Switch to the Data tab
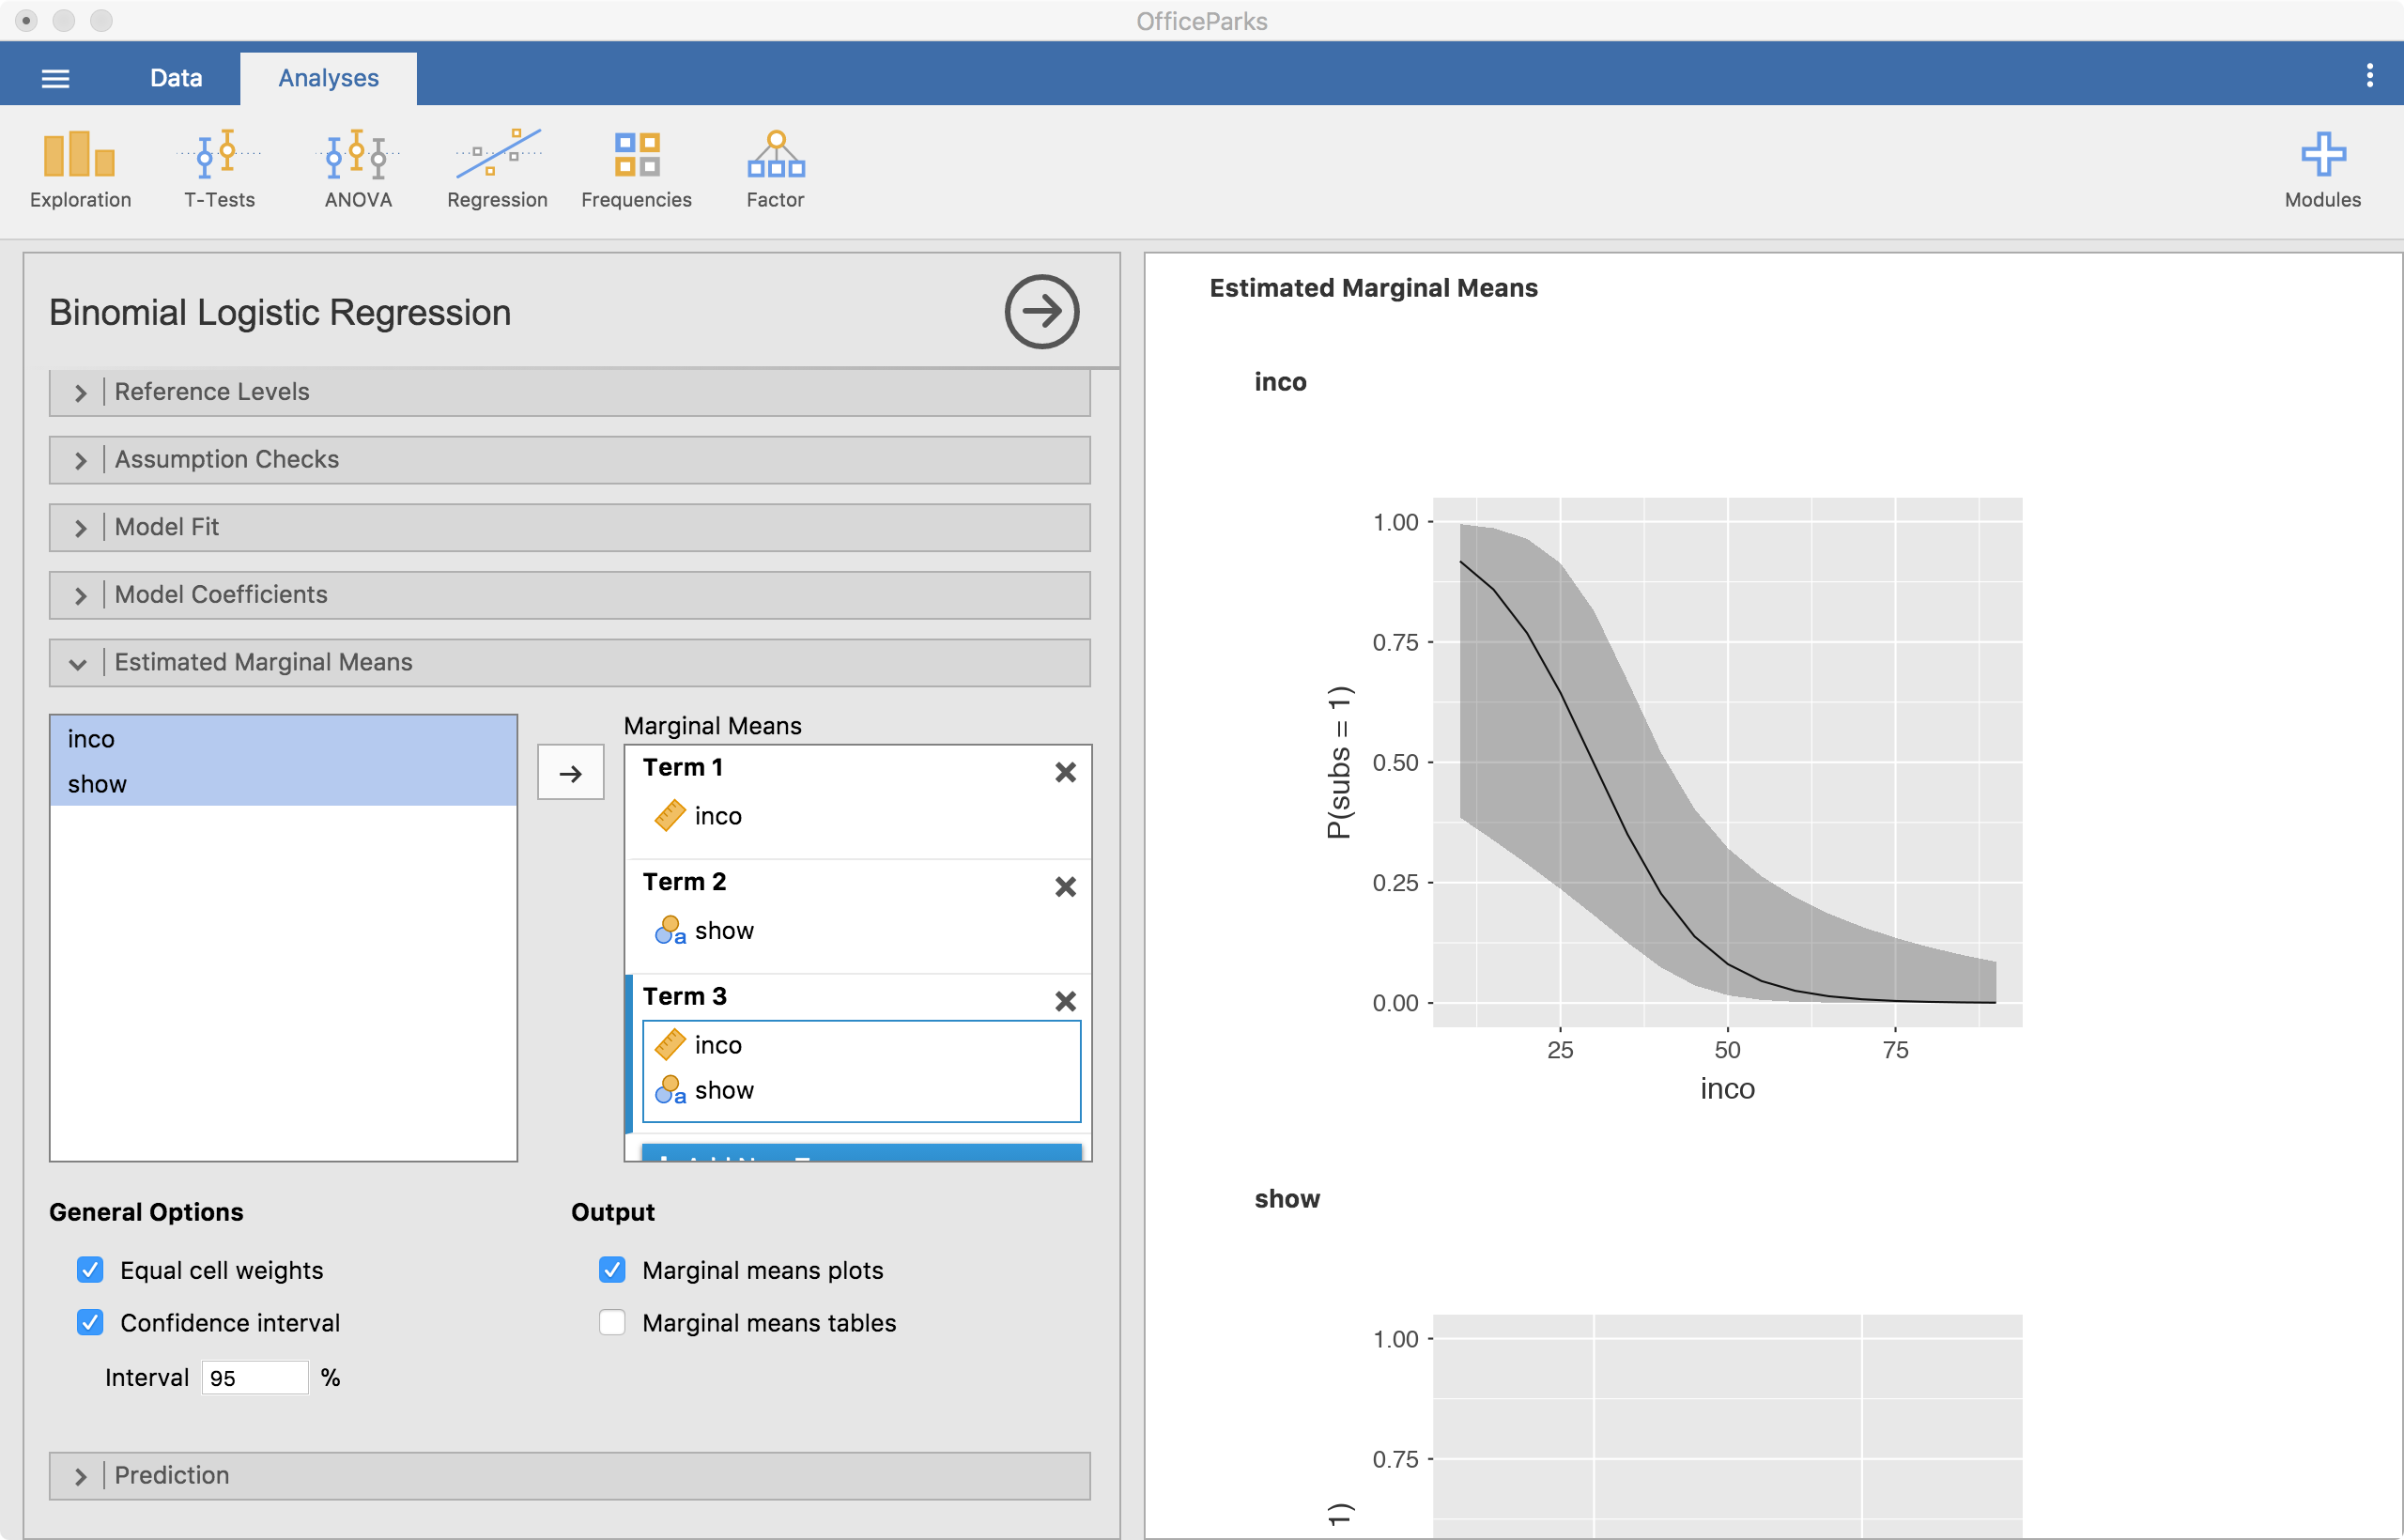The image size is (2404, 1540). 176,78
